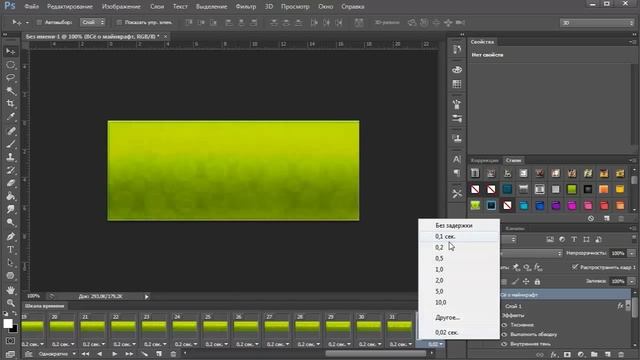Collapse Слой 1 effects list arrow
The height and width of the screenshot is (360, 640).
click(628, 306)
